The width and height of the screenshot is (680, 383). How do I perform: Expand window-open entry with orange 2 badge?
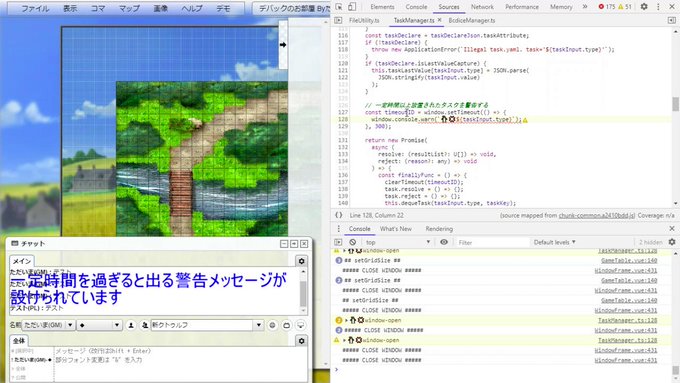346,321
